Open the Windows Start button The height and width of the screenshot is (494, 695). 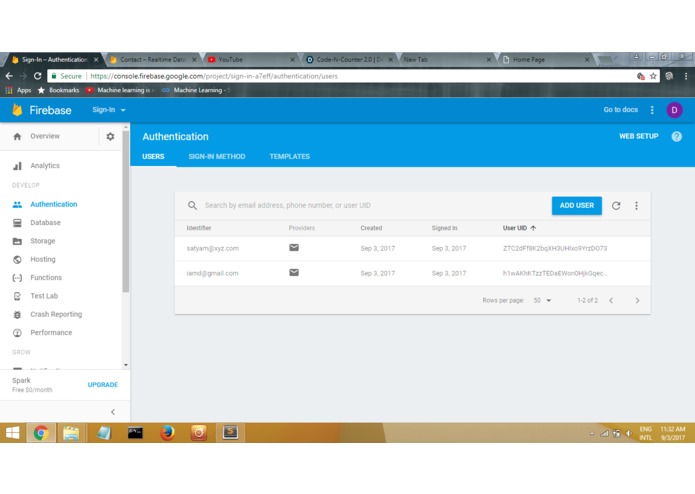tap(12, 433)
